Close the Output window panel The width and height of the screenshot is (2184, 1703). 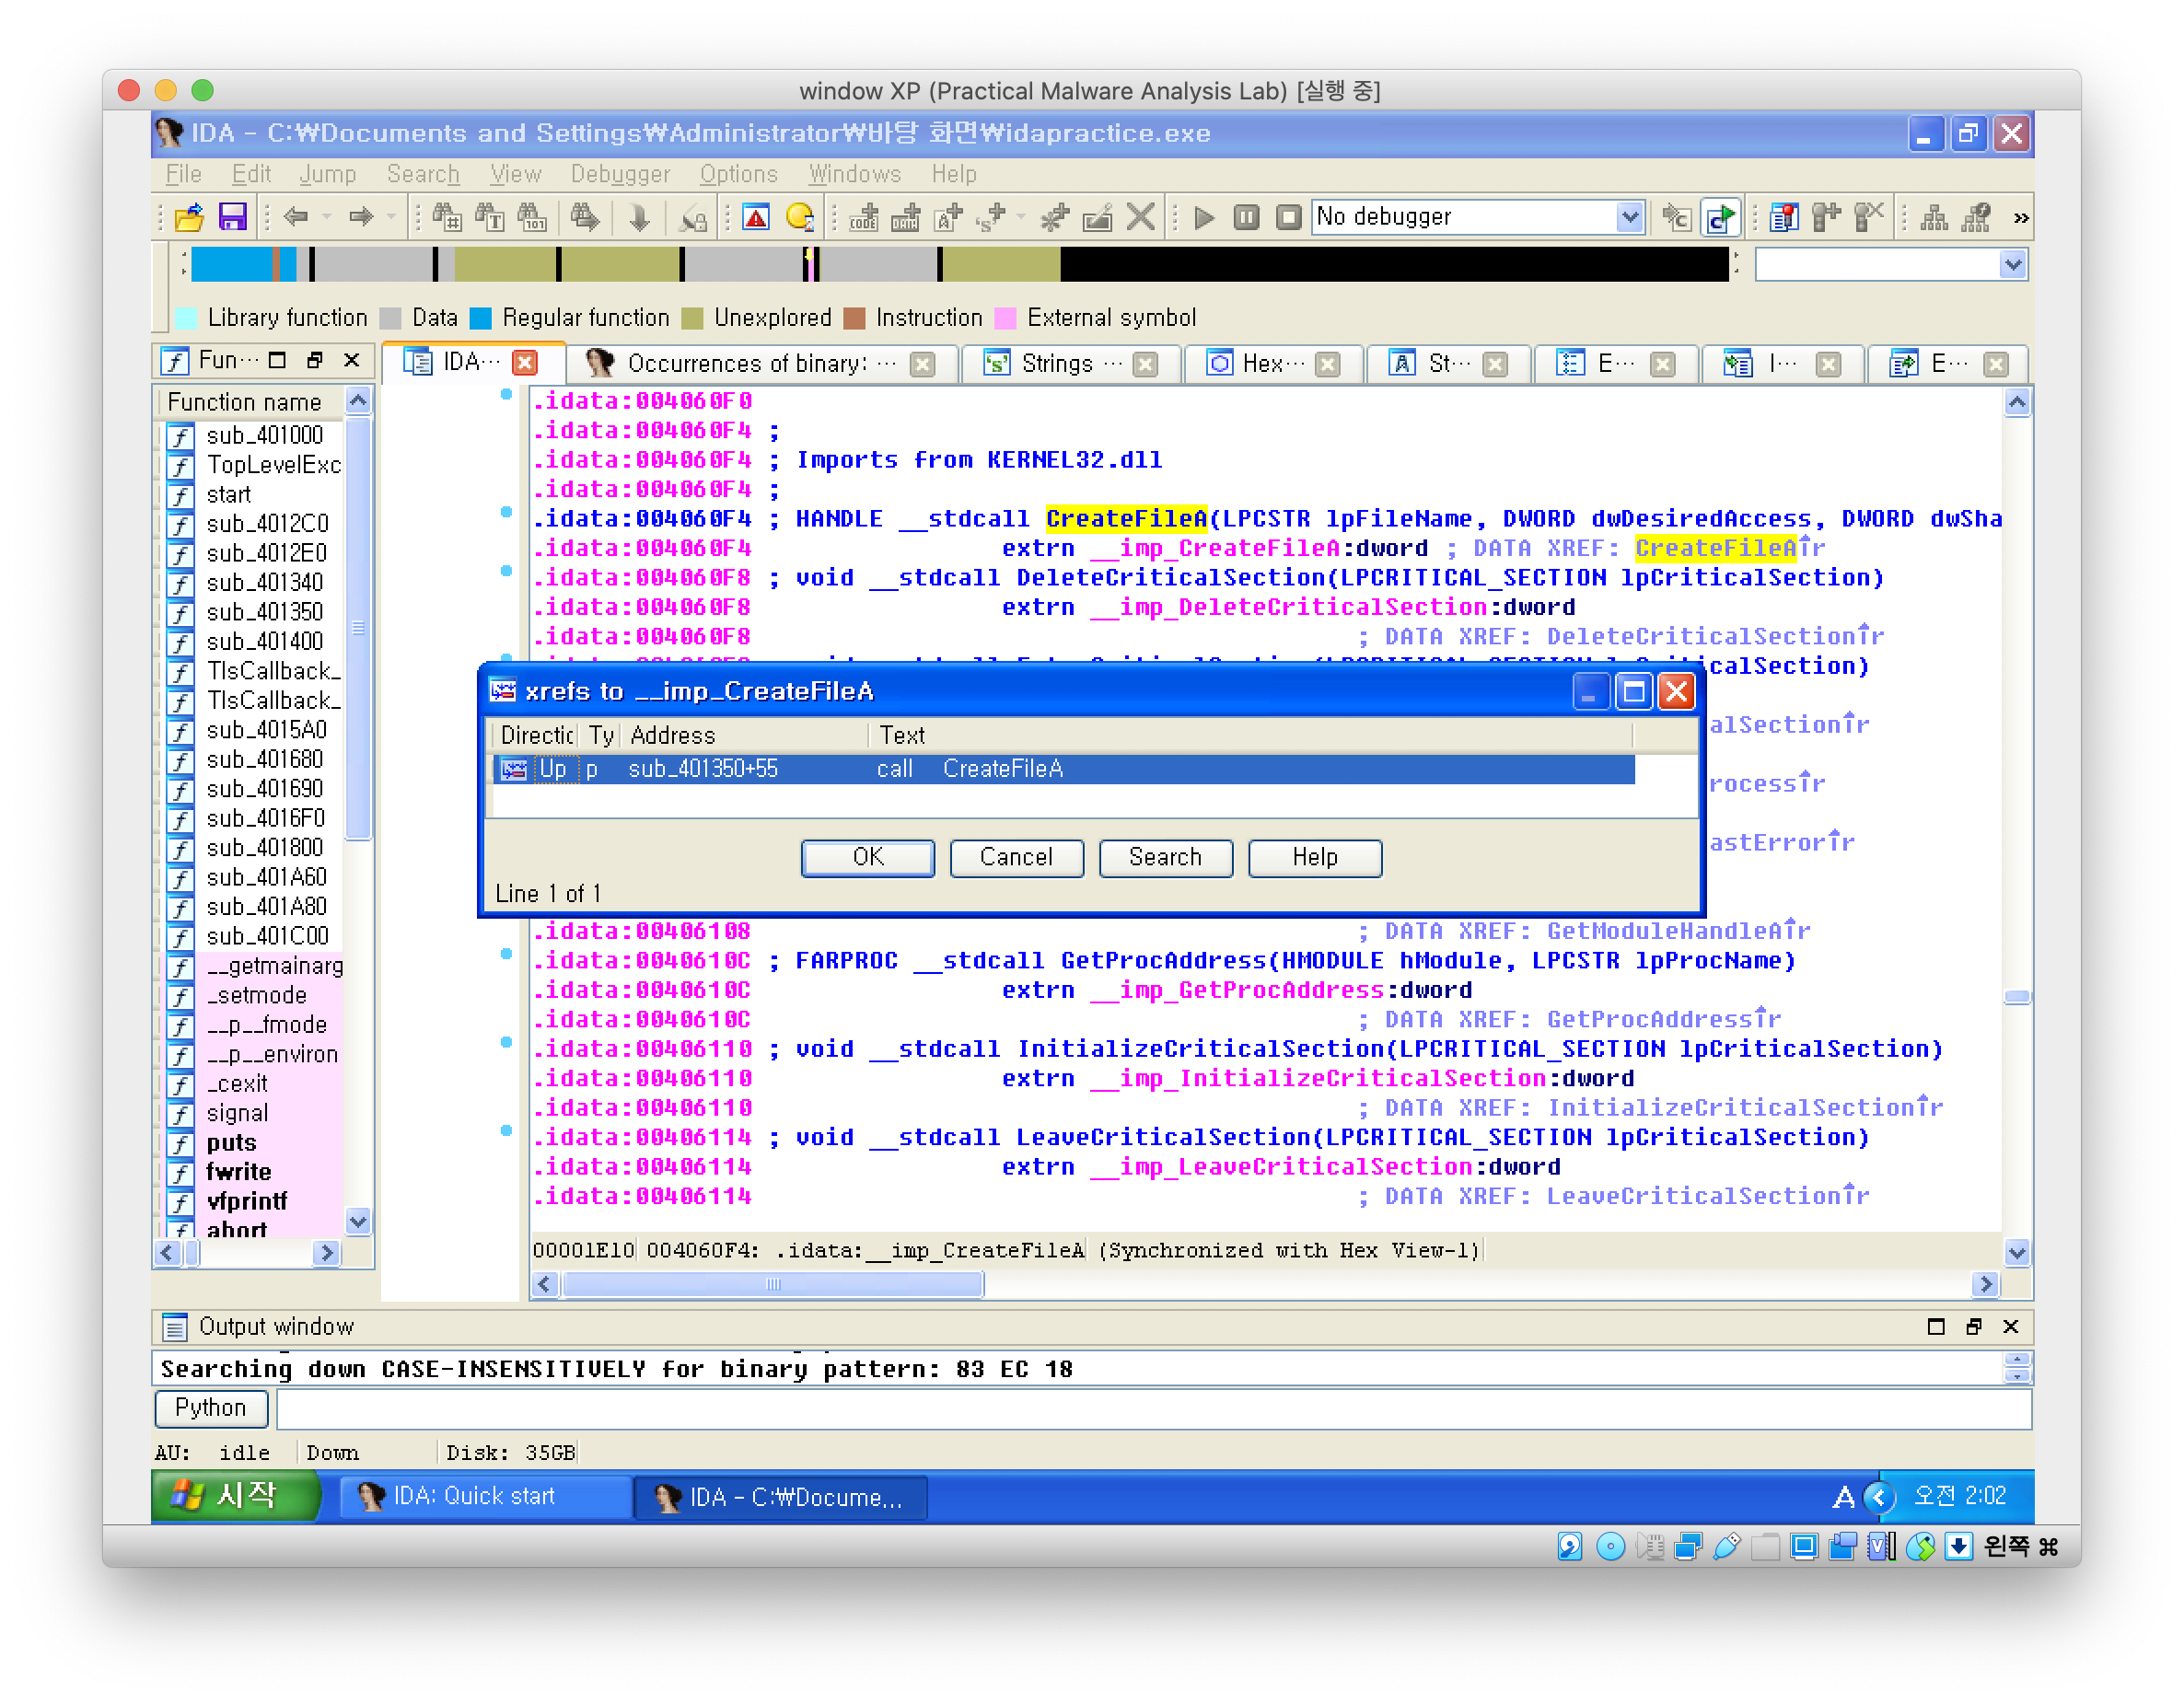2011,1326
